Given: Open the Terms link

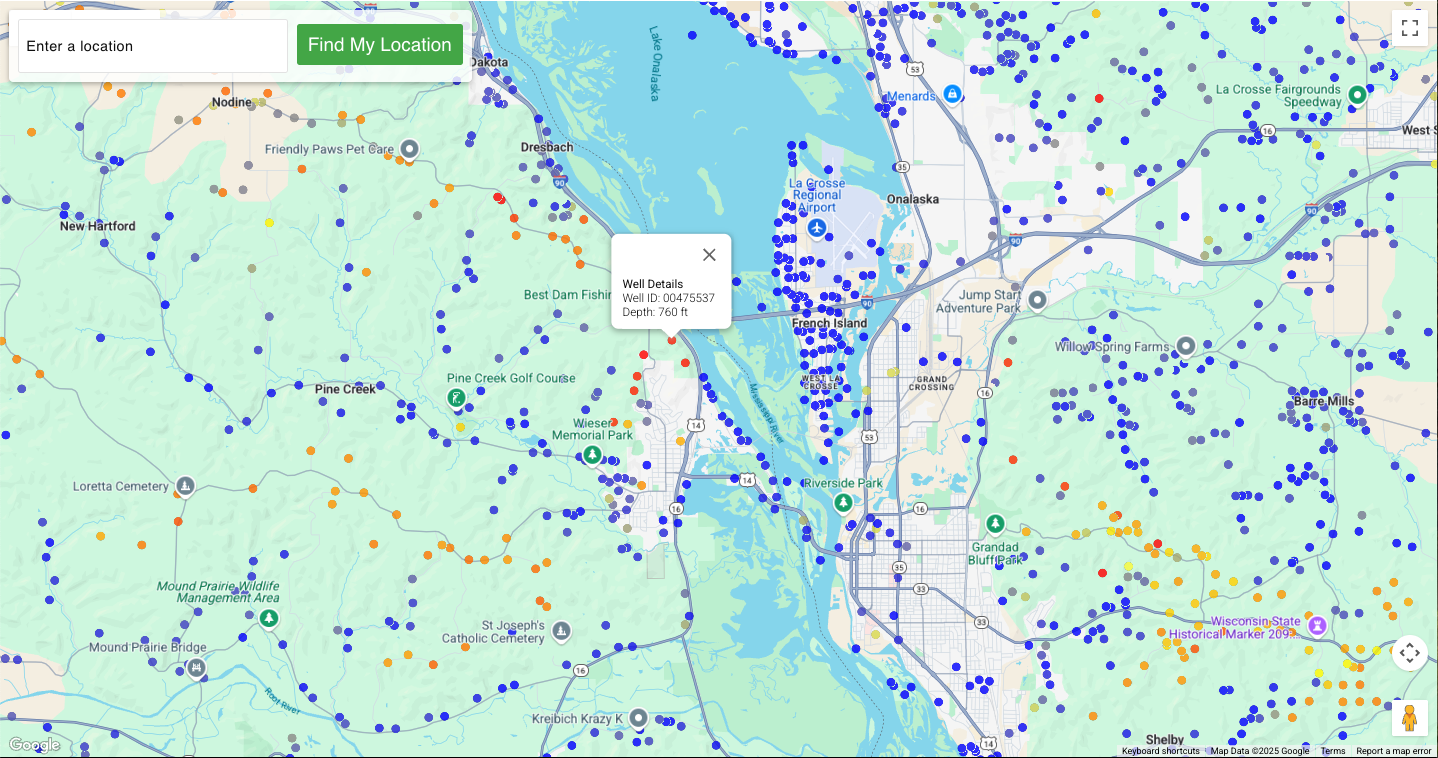Looking at the screenshot, I should click(x=1332, y=750).
